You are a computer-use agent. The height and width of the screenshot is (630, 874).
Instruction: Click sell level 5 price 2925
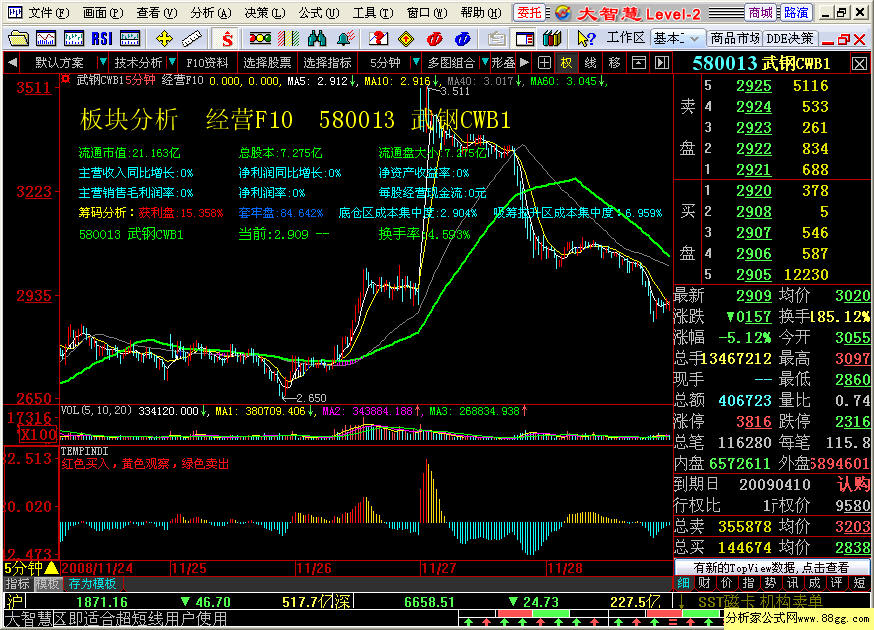754,86
